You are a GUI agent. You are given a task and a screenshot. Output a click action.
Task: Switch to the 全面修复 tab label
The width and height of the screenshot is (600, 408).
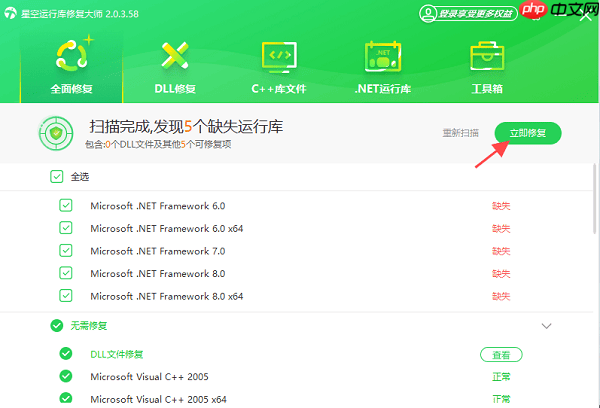tap(72, 89)
